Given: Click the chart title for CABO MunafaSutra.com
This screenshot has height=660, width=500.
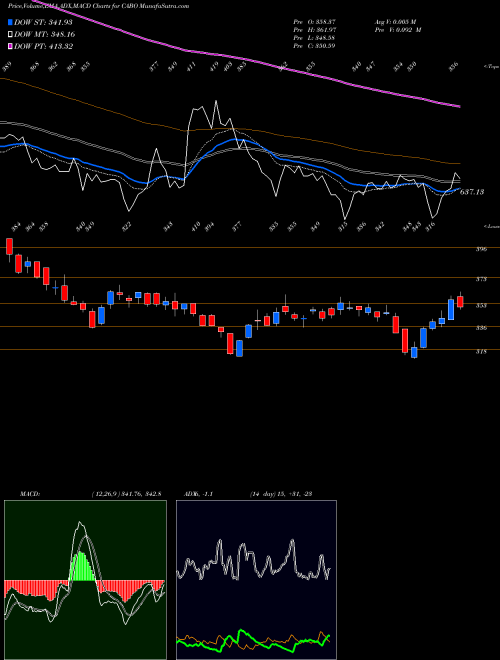Looking at the screenshot, I should click(98, 6).
